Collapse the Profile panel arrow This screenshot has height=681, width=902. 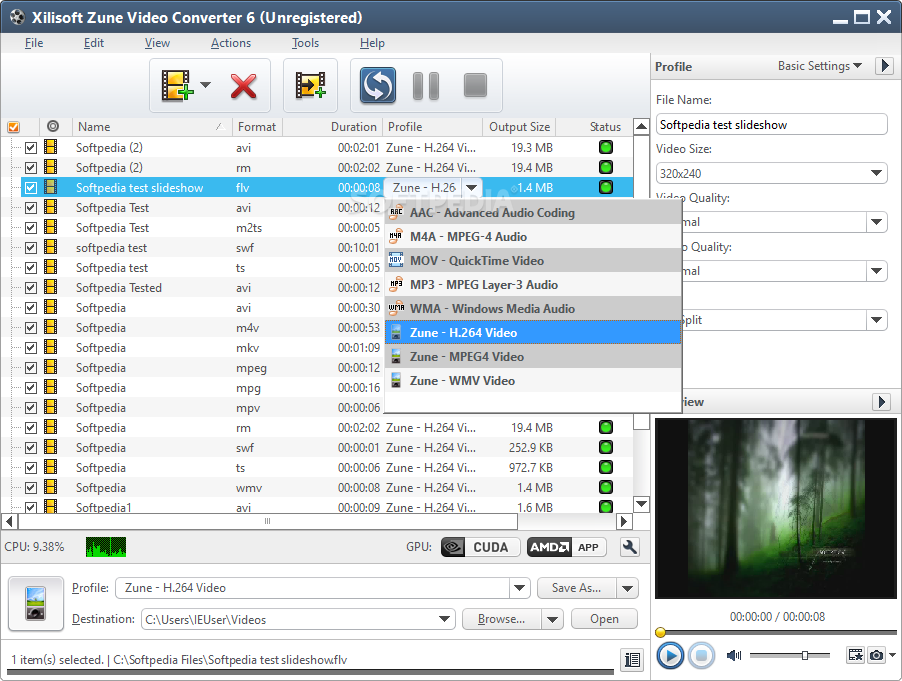[885, 66]
